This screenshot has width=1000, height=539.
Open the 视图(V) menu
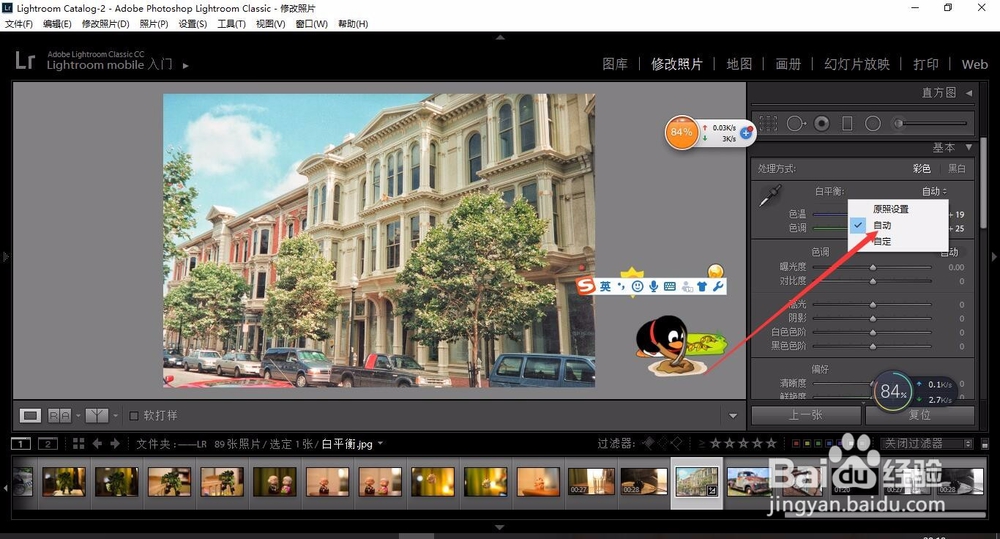pyautogui.click(x=270, y=24)
